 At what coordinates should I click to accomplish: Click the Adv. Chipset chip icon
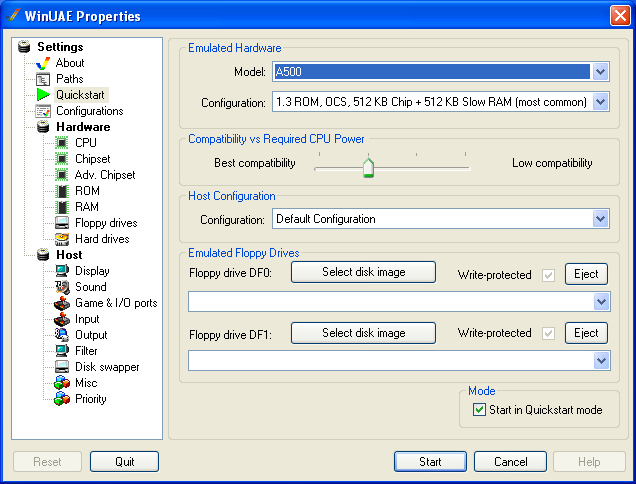62,175
